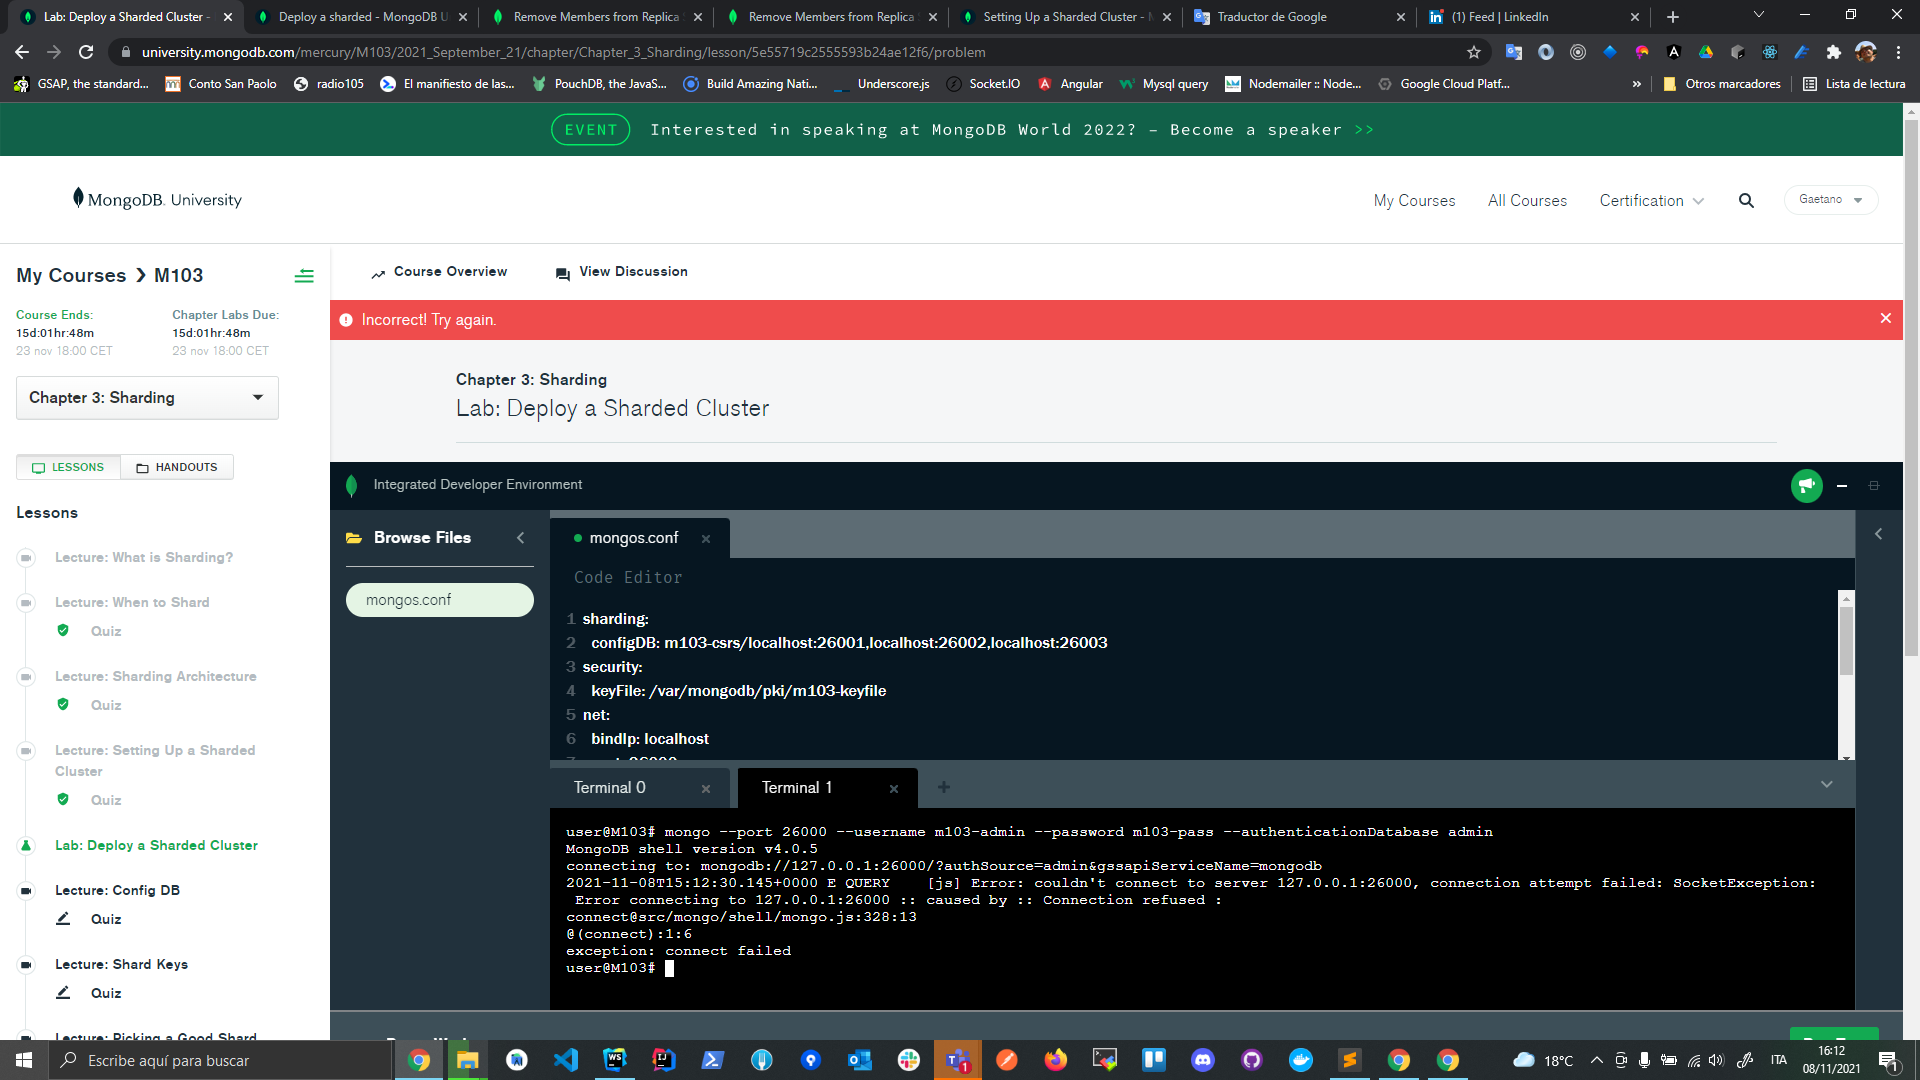Open the site search magnifier icon
This screenshot has height=1080, width=1920.
(x=1746, y=200)
